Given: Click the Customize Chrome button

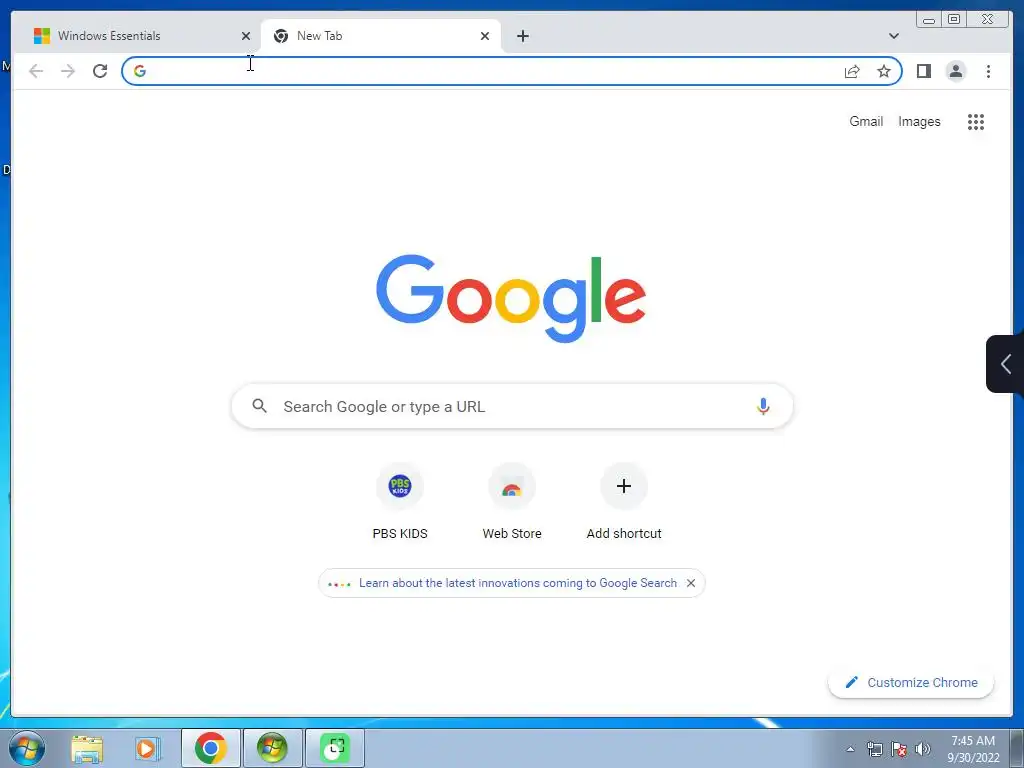Looking at the screenshot, I should pos(911,682).
